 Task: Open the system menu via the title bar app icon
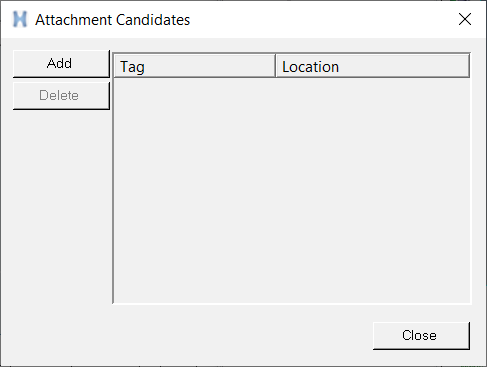(20, 19)
